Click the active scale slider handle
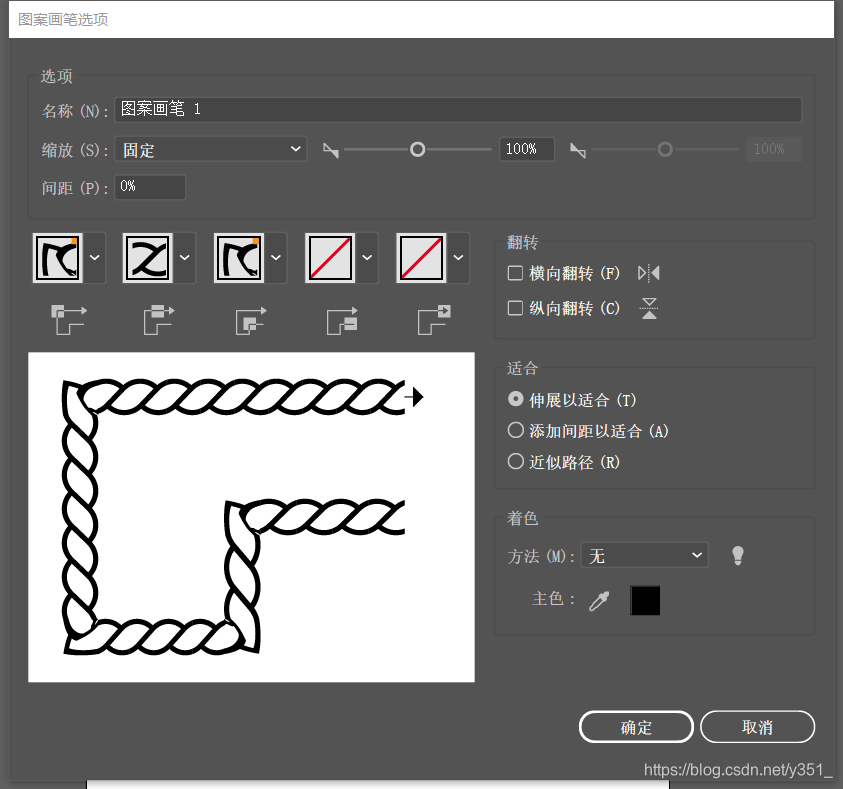The width and height of the screenshot is (843, 789). pyautogui.click(x=418, y=149)
